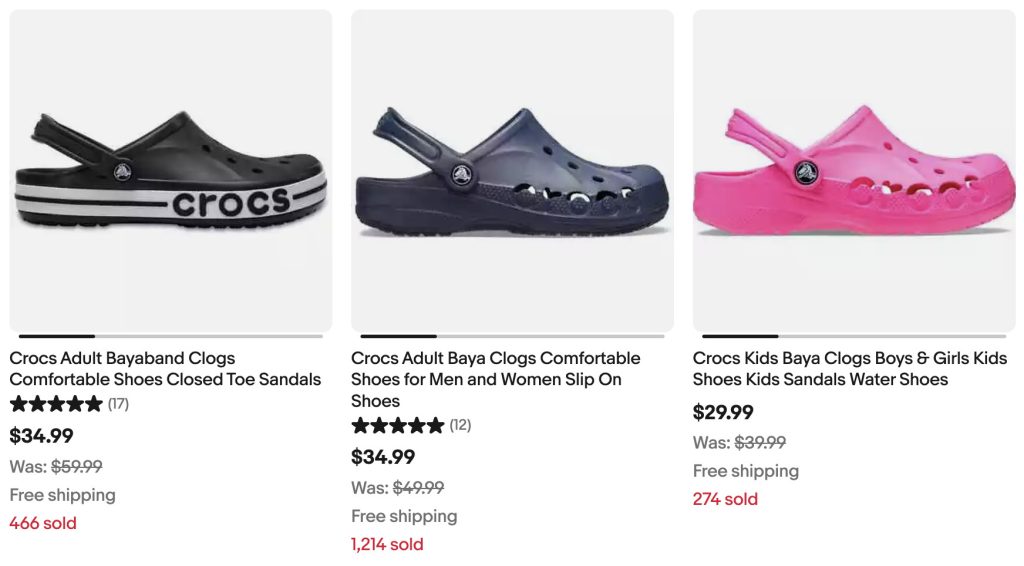Open the (12) reviews count
Image resolution: width=1024 pixels, height=566 pixels.
460,425
